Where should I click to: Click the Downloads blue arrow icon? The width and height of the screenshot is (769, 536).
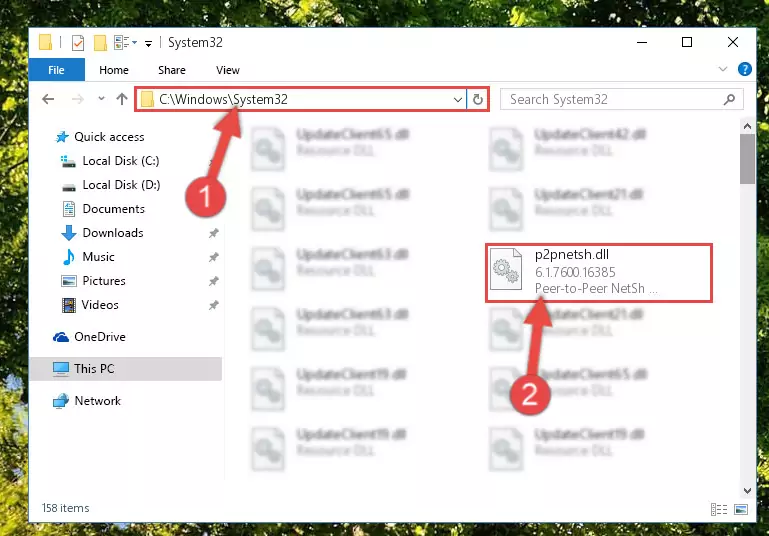(x=69, y=233)
